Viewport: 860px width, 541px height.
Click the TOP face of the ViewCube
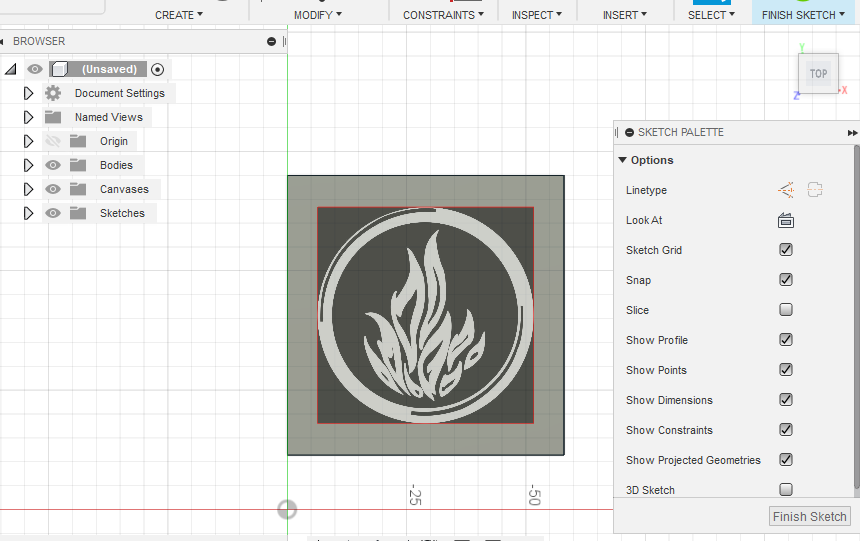point(818,74)
